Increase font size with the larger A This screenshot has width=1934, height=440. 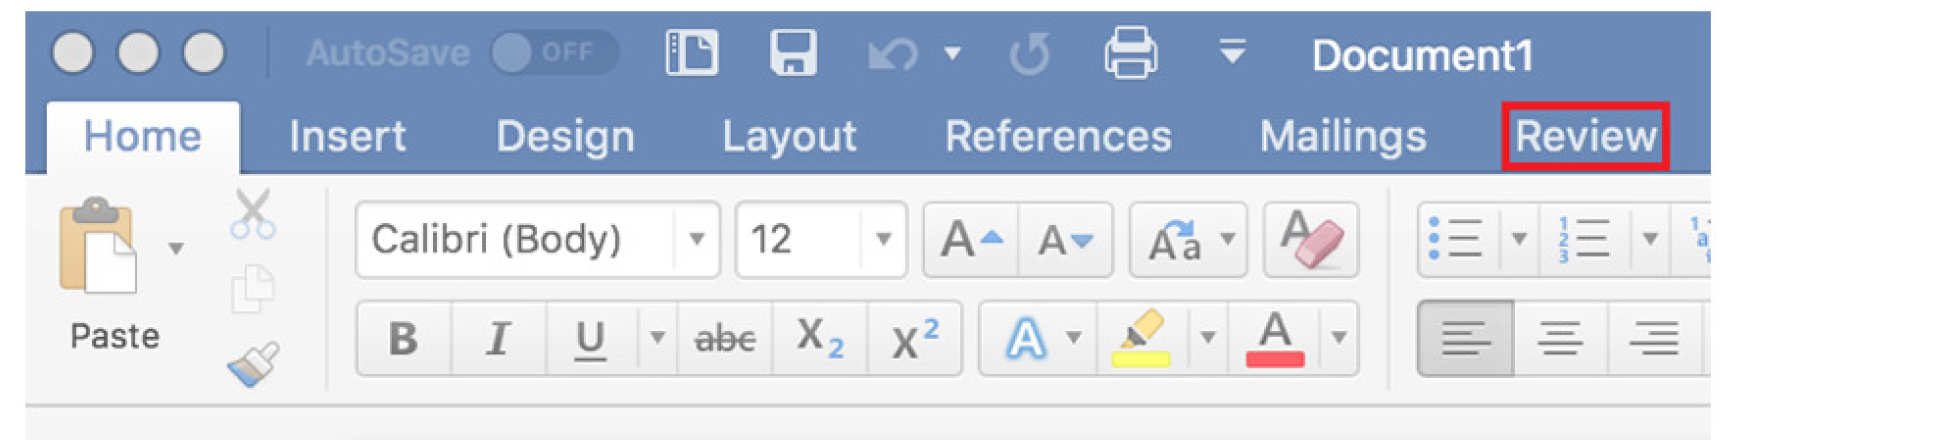pyautogui.click(x=970, y=240)
